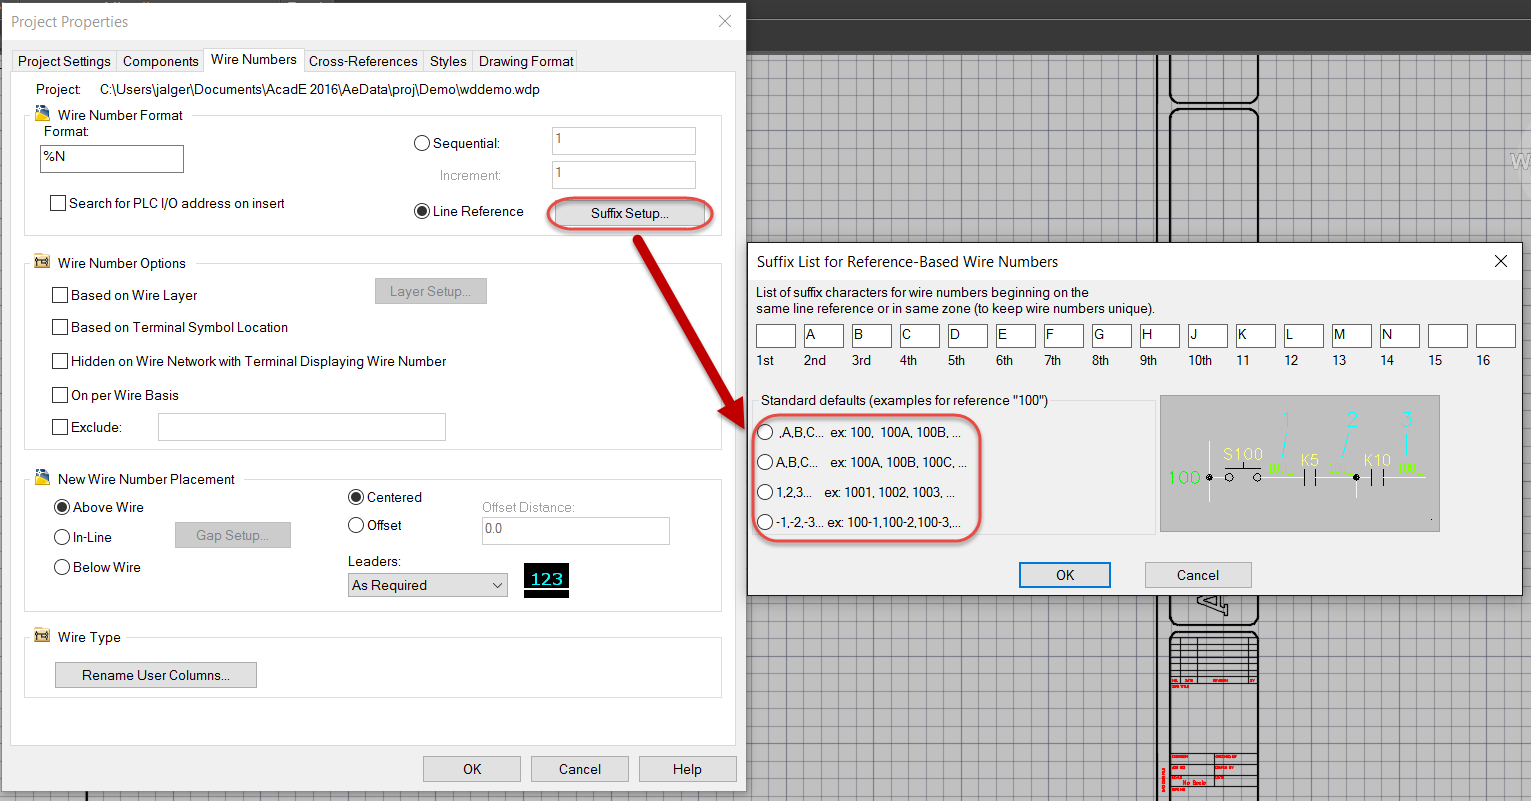Enable Search for PLC I/O address on insert
1531x801 pixels.
click(58, 203)
